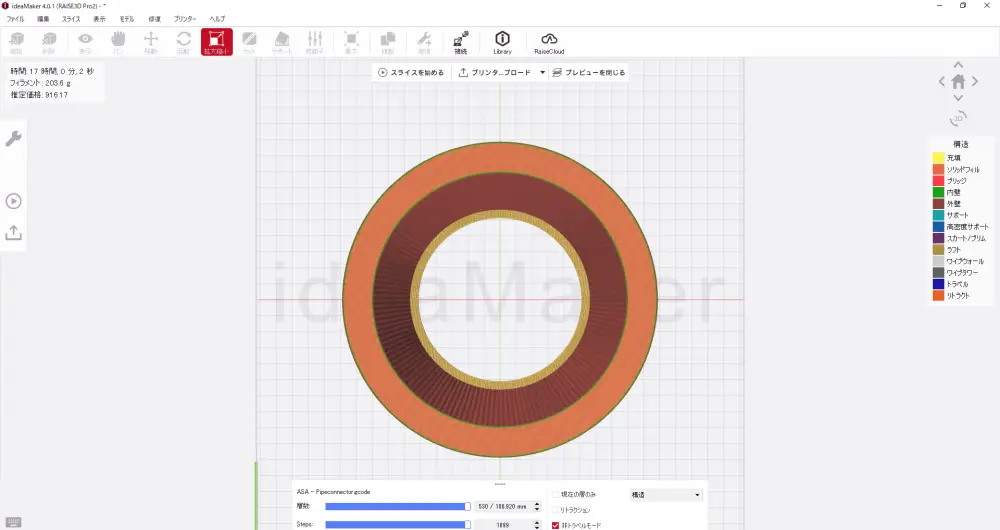Click the プレビューを閉じる button

coord(589,73)
